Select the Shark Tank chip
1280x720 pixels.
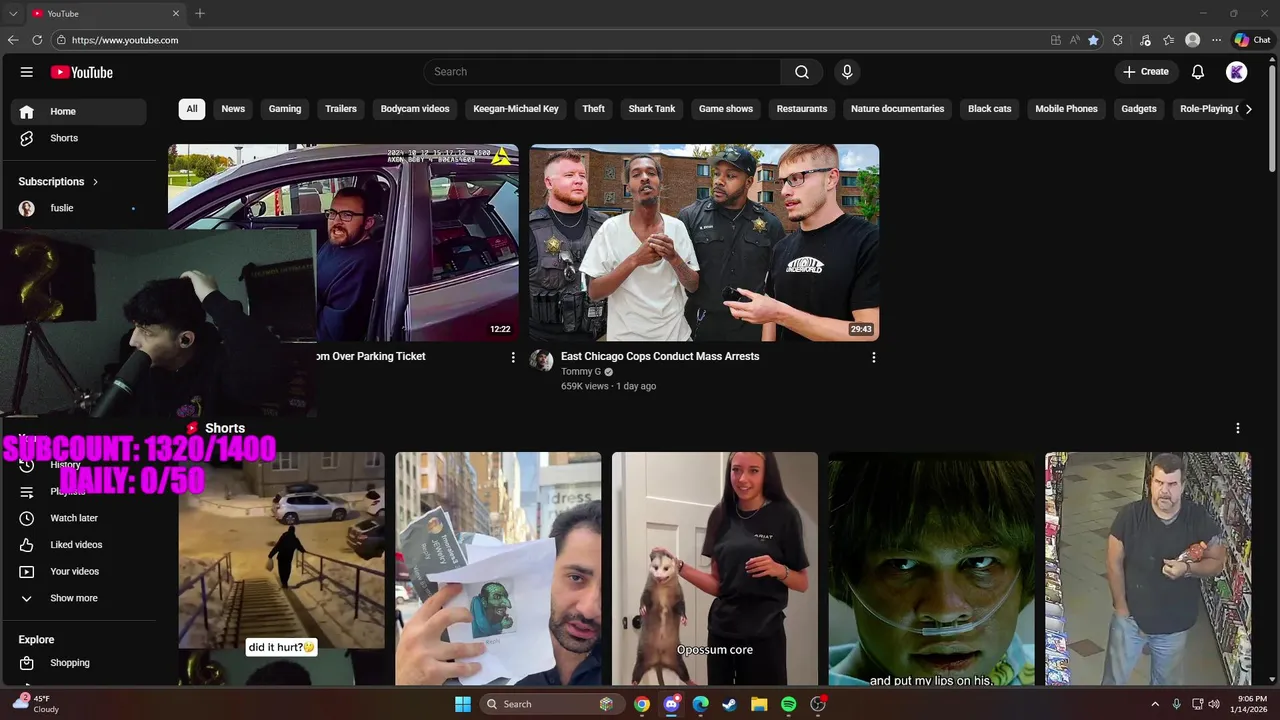[x=652, y=109]
